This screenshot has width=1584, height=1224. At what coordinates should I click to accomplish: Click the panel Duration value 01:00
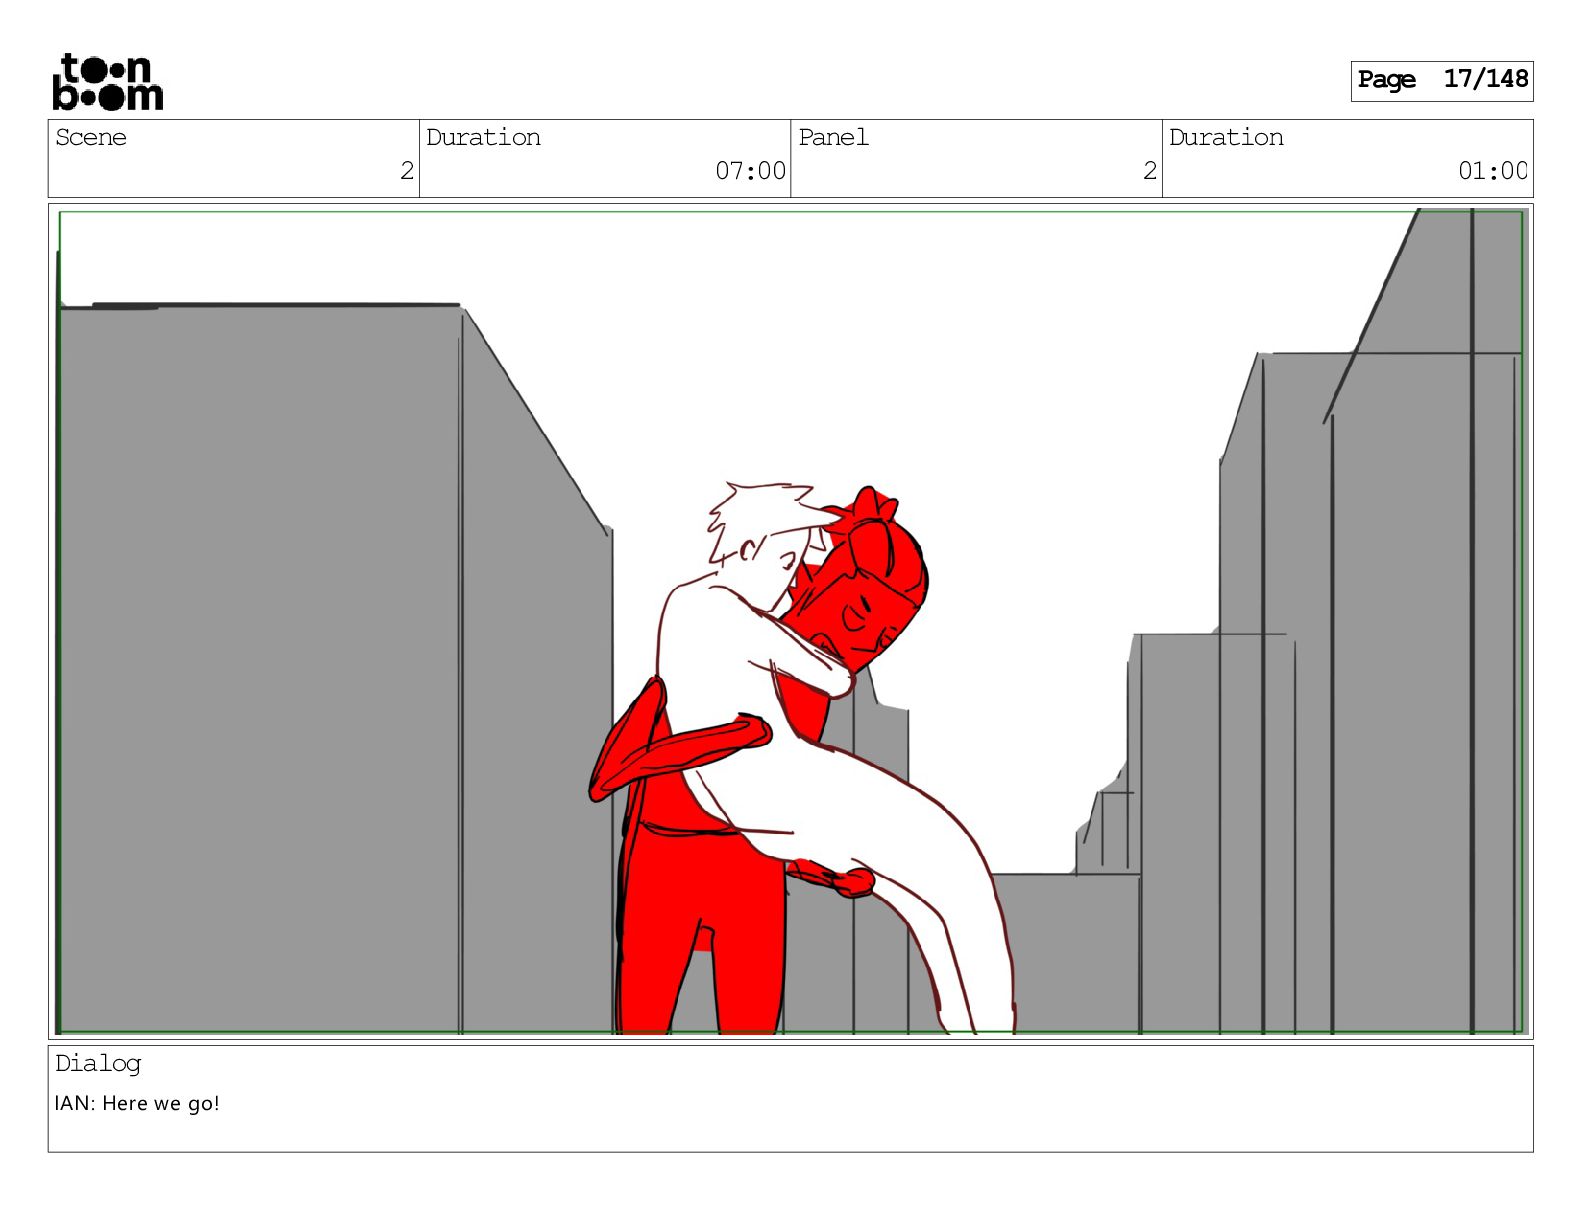(1493, 171)
